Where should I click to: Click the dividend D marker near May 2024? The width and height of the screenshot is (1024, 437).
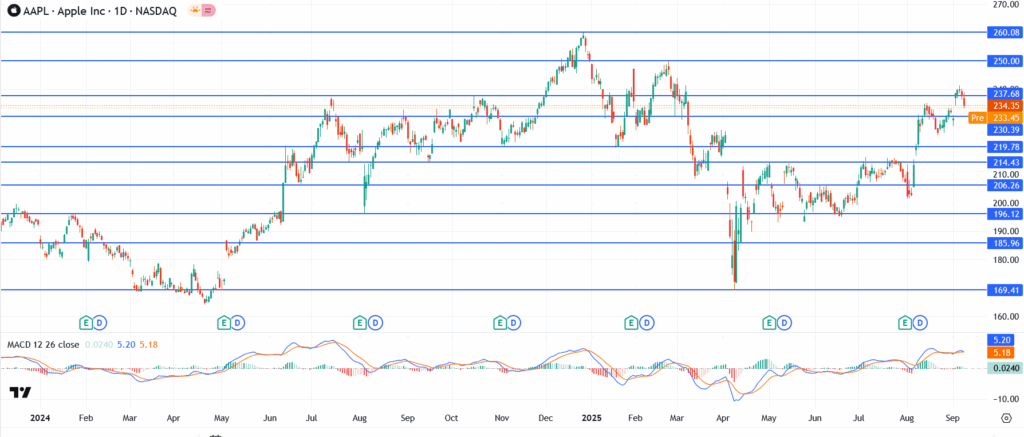[x=240, y=322]
